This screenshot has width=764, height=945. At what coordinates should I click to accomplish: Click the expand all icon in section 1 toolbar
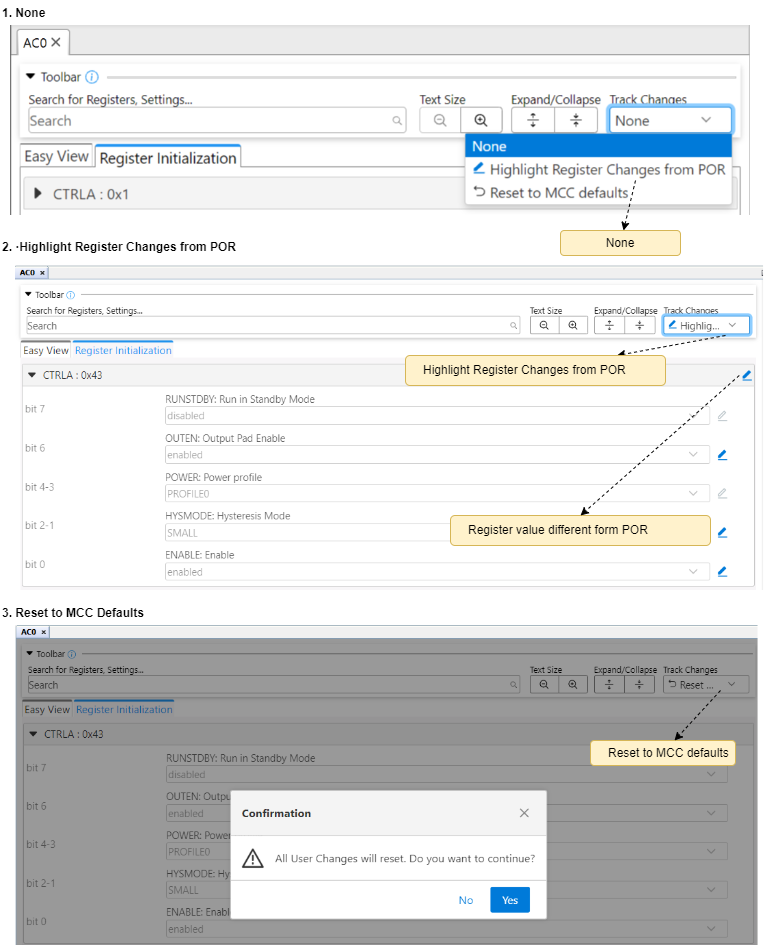pyautogui.click(x=533, y=120)
